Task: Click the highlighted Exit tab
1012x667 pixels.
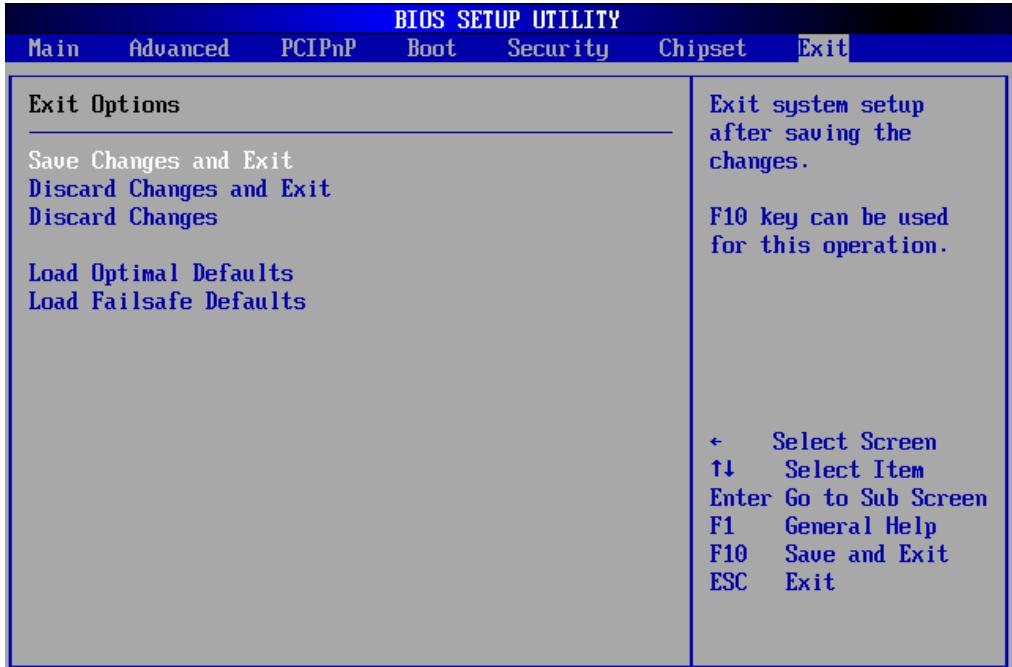Action: [x=823, y=48]
